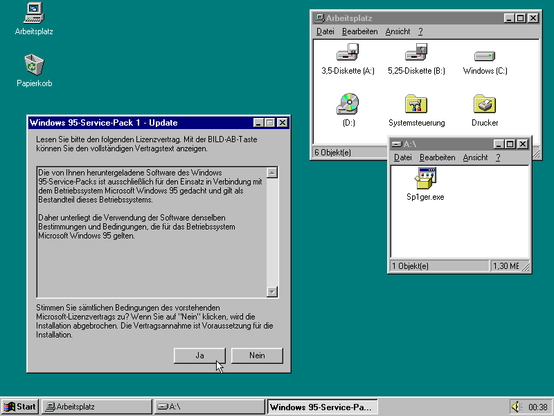The height and width of the screenshot is (416, 554).
Task: Click inside the license agreement text box
Action: pos(152,232)
